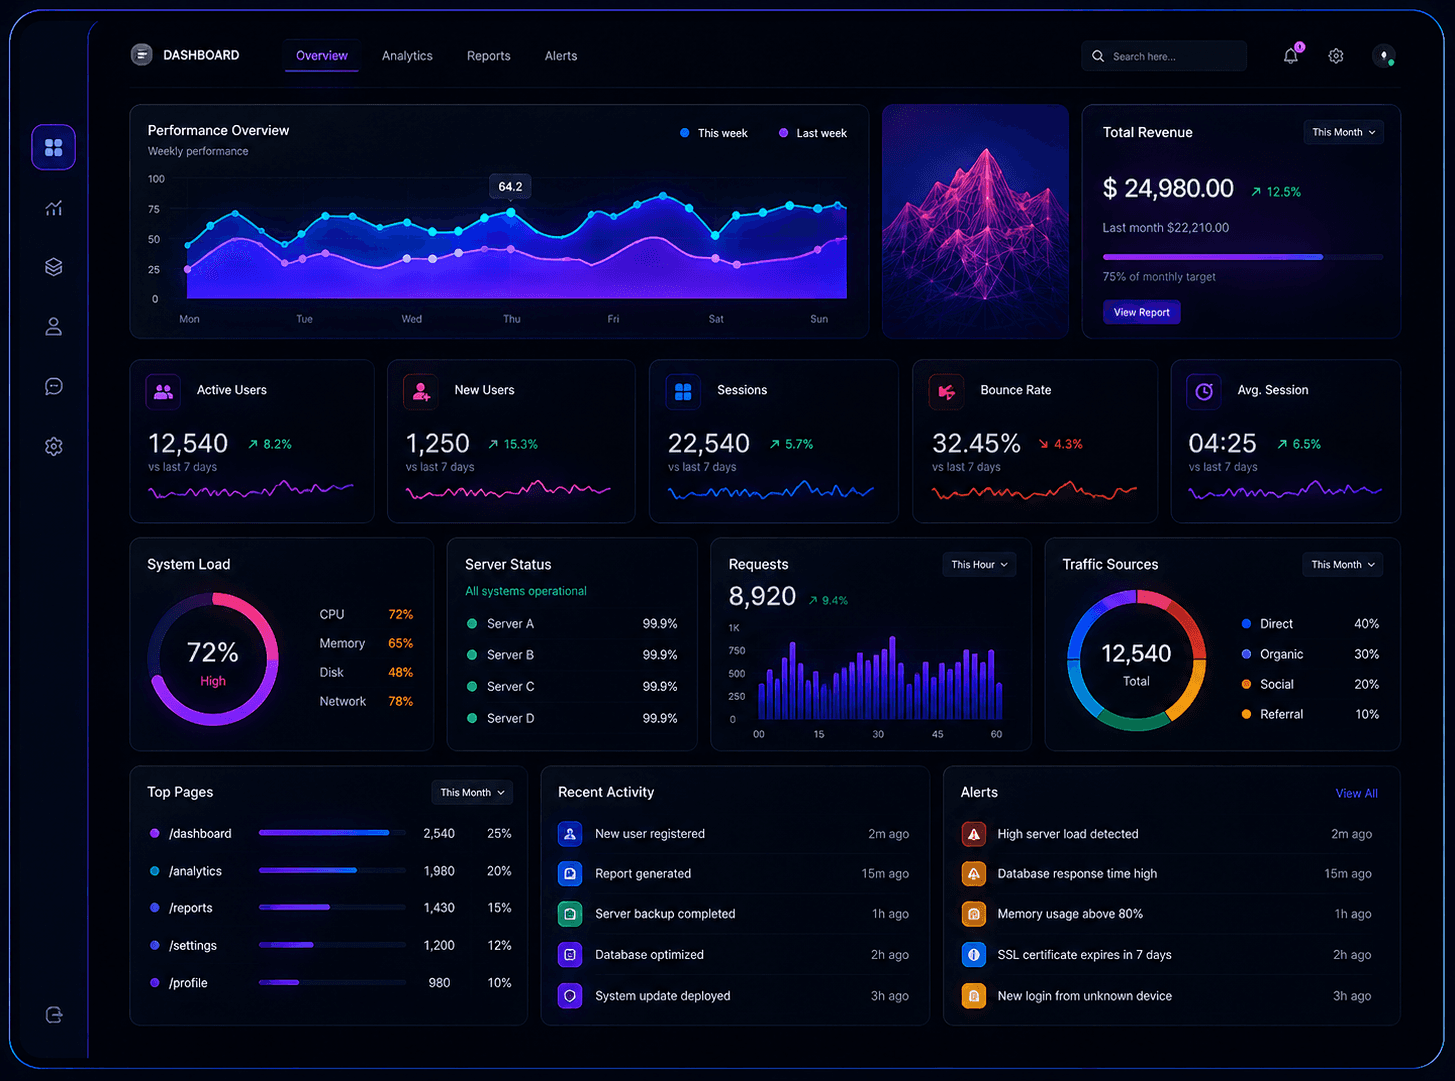Toggle Organic in Traffic Sources legend
Image resolution: width=1455 pixels, height=1081 pixels.
pyautogui.click(x=1272, y=654)
